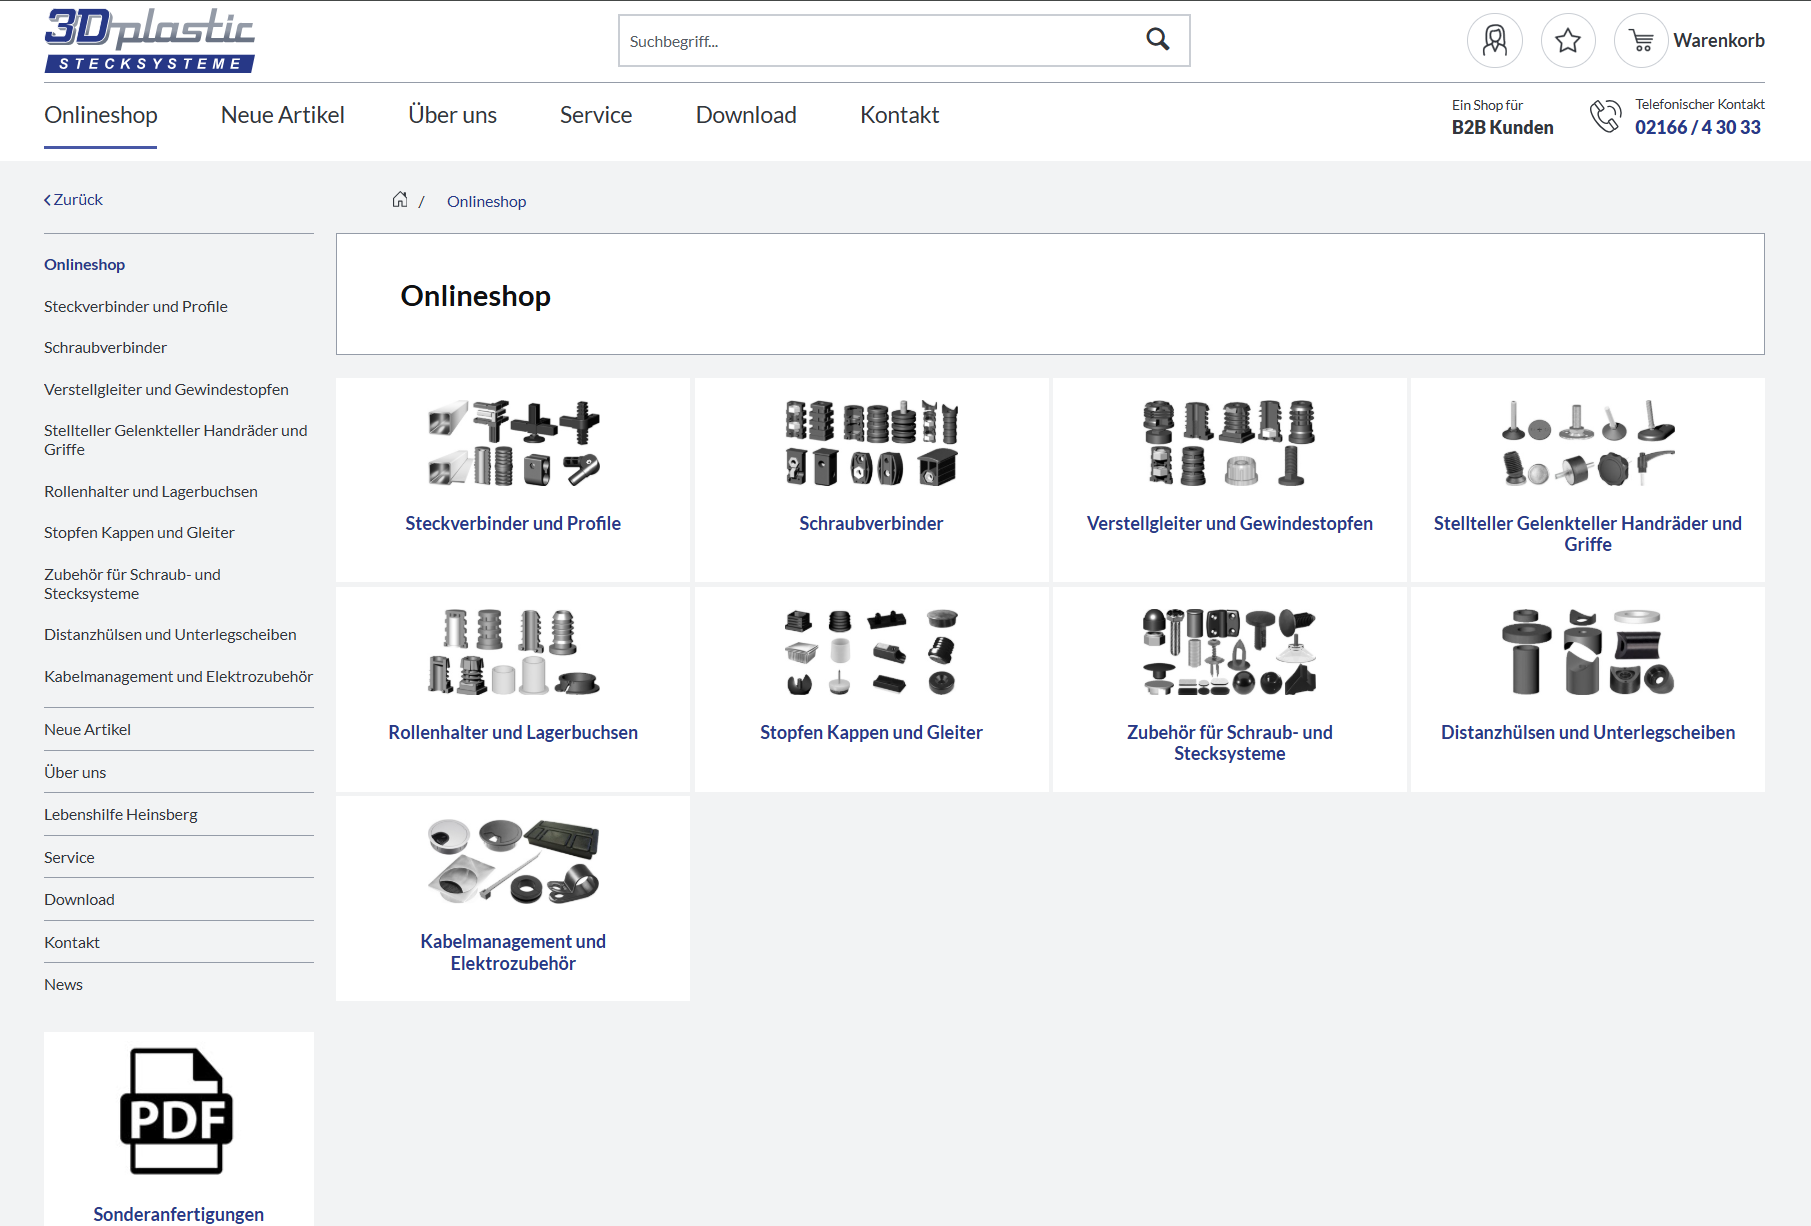Screen dimensions: 1811x1226
Task: Open Stopfen Kappen und Gleiter image
Action: [871, 652]
